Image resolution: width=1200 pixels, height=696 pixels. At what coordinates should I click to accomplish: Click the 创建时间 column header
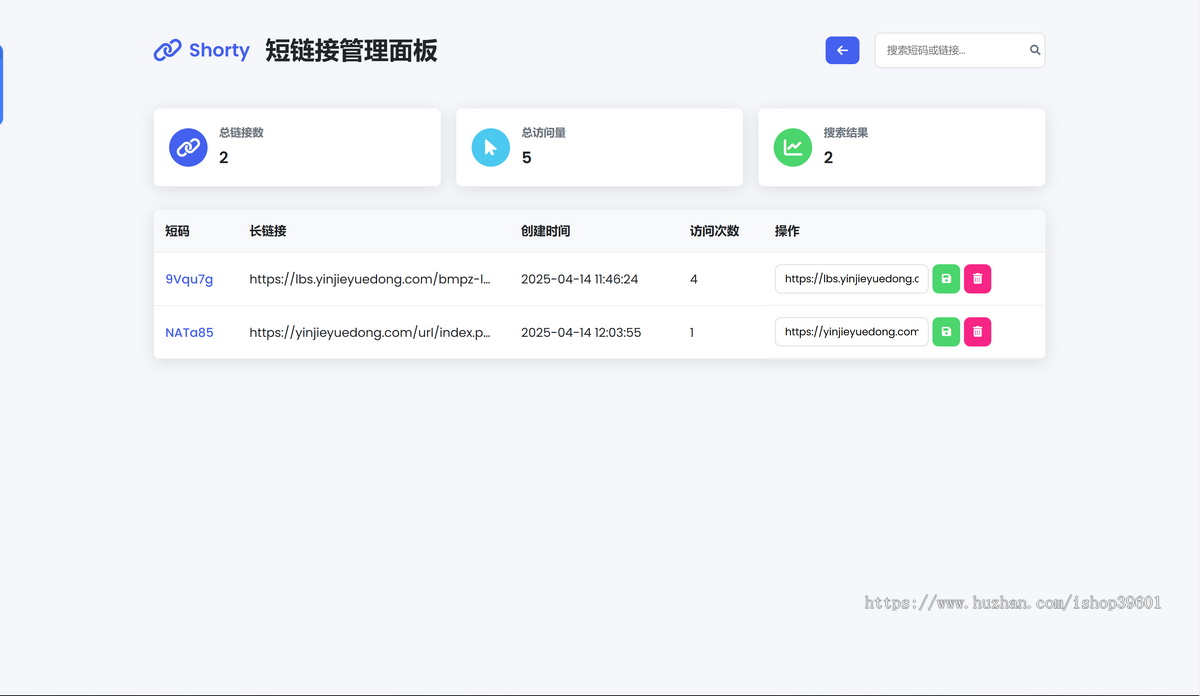[546, 231]
